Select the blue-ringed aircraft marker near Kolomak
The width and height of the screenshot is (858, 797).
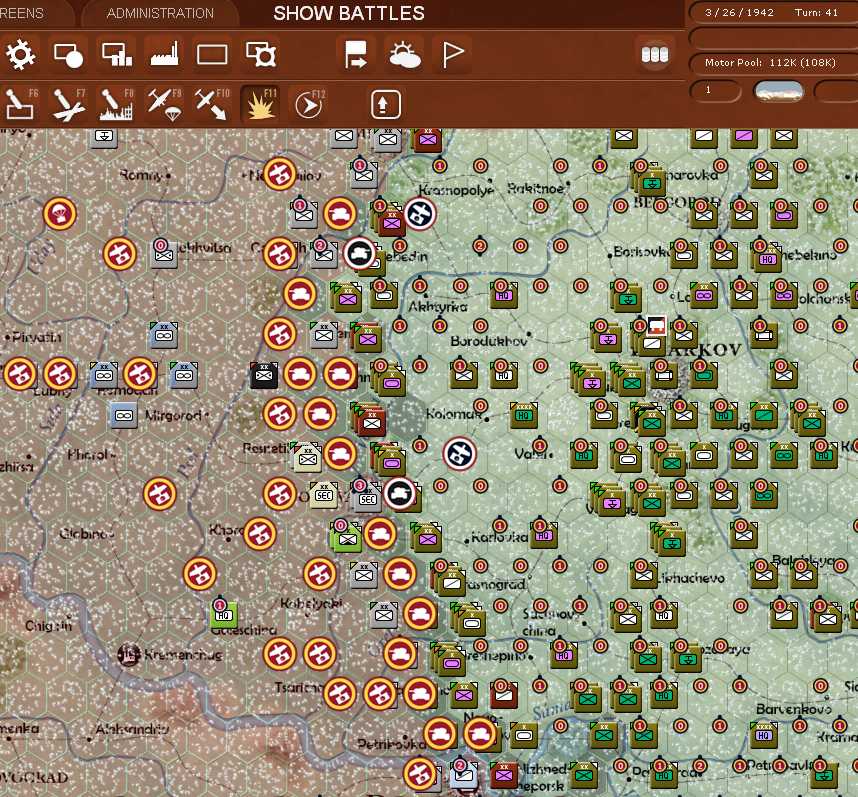pos(460,453)
